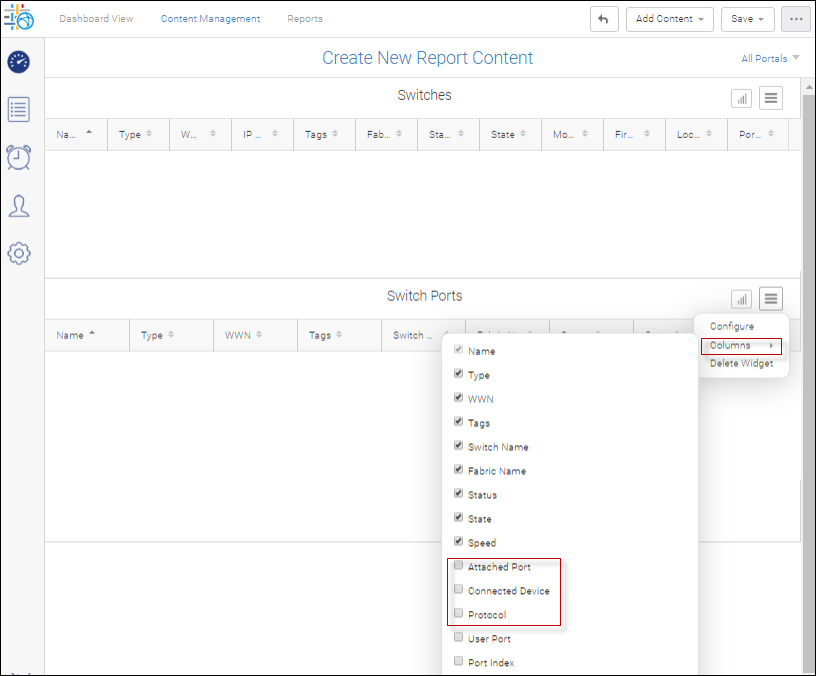
Task: Open the alarm clock sidebar icon
Action: coord(18,157)
